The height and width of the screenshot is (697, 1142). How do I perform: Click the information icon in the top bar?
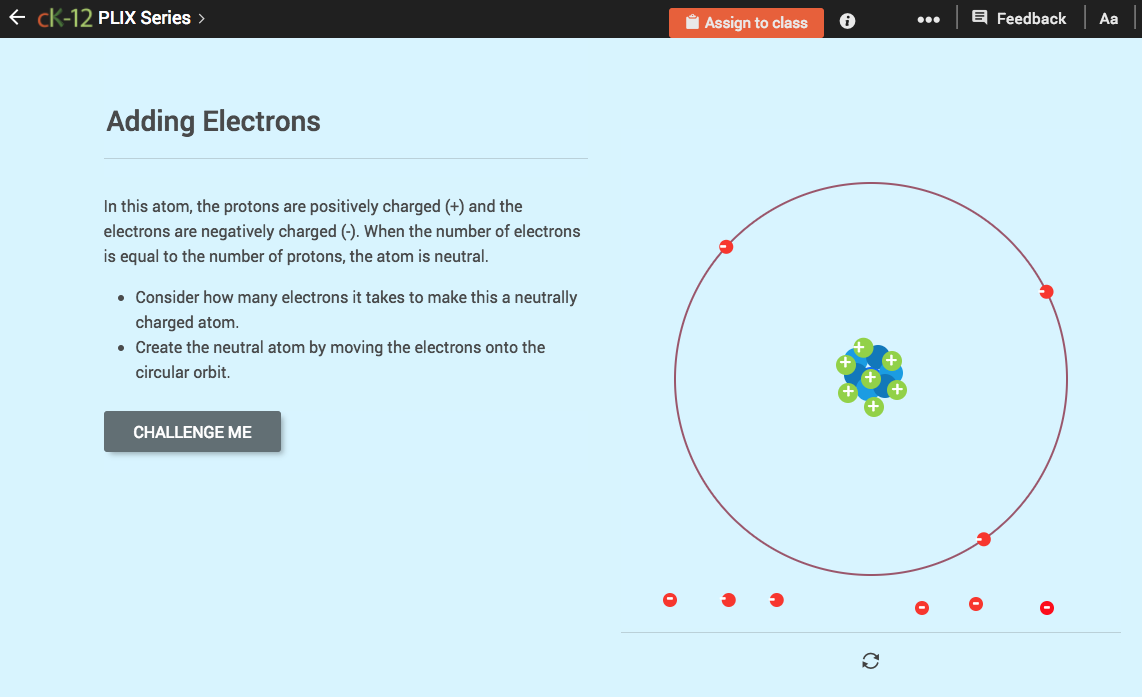[x=847, y=20]
